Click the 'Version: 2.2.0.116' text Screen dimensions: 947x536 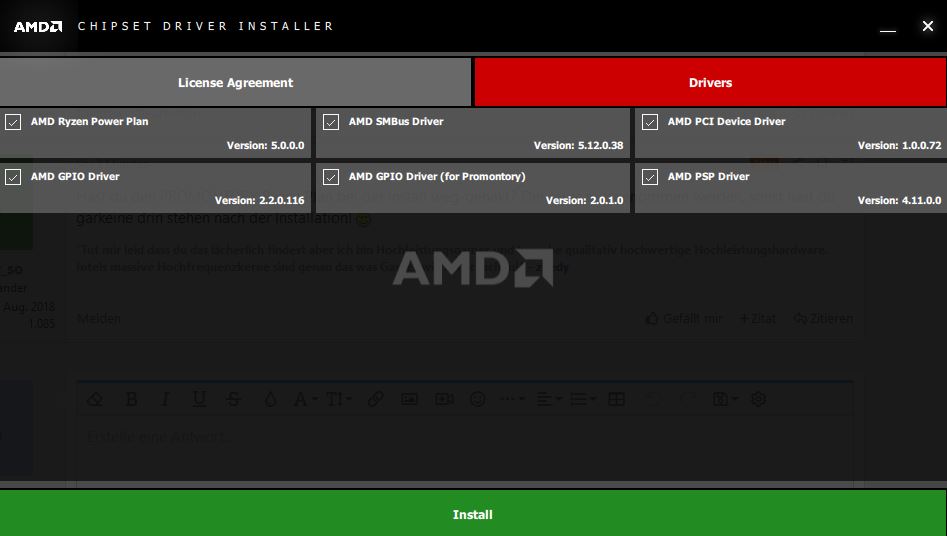[260, 201]
